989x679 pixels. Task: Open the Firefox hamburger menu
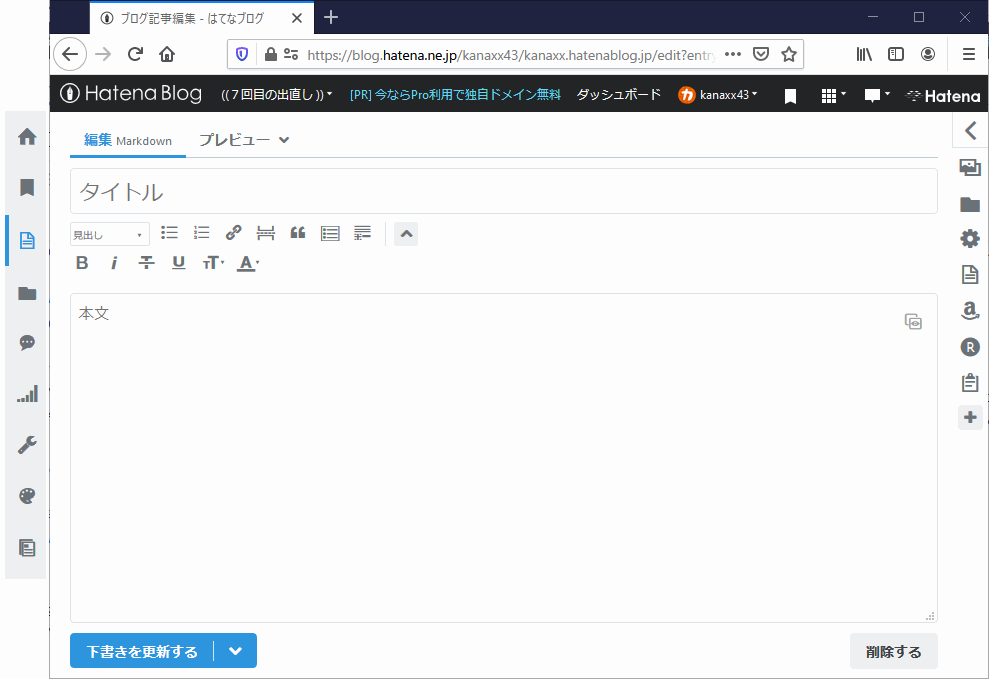click(968, 54)
